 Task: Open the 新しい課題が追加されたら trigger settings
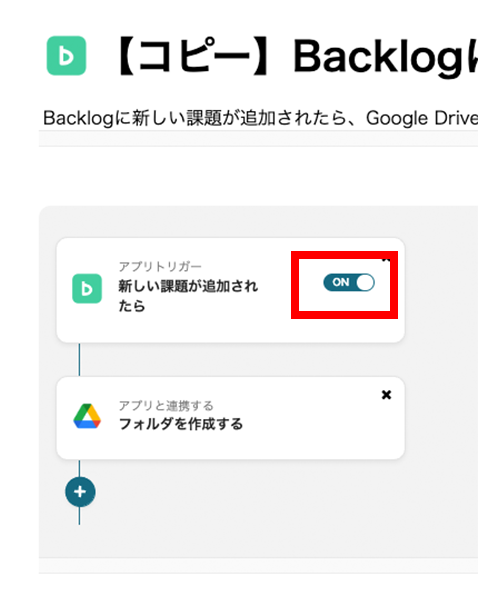(x=188, y=296)
